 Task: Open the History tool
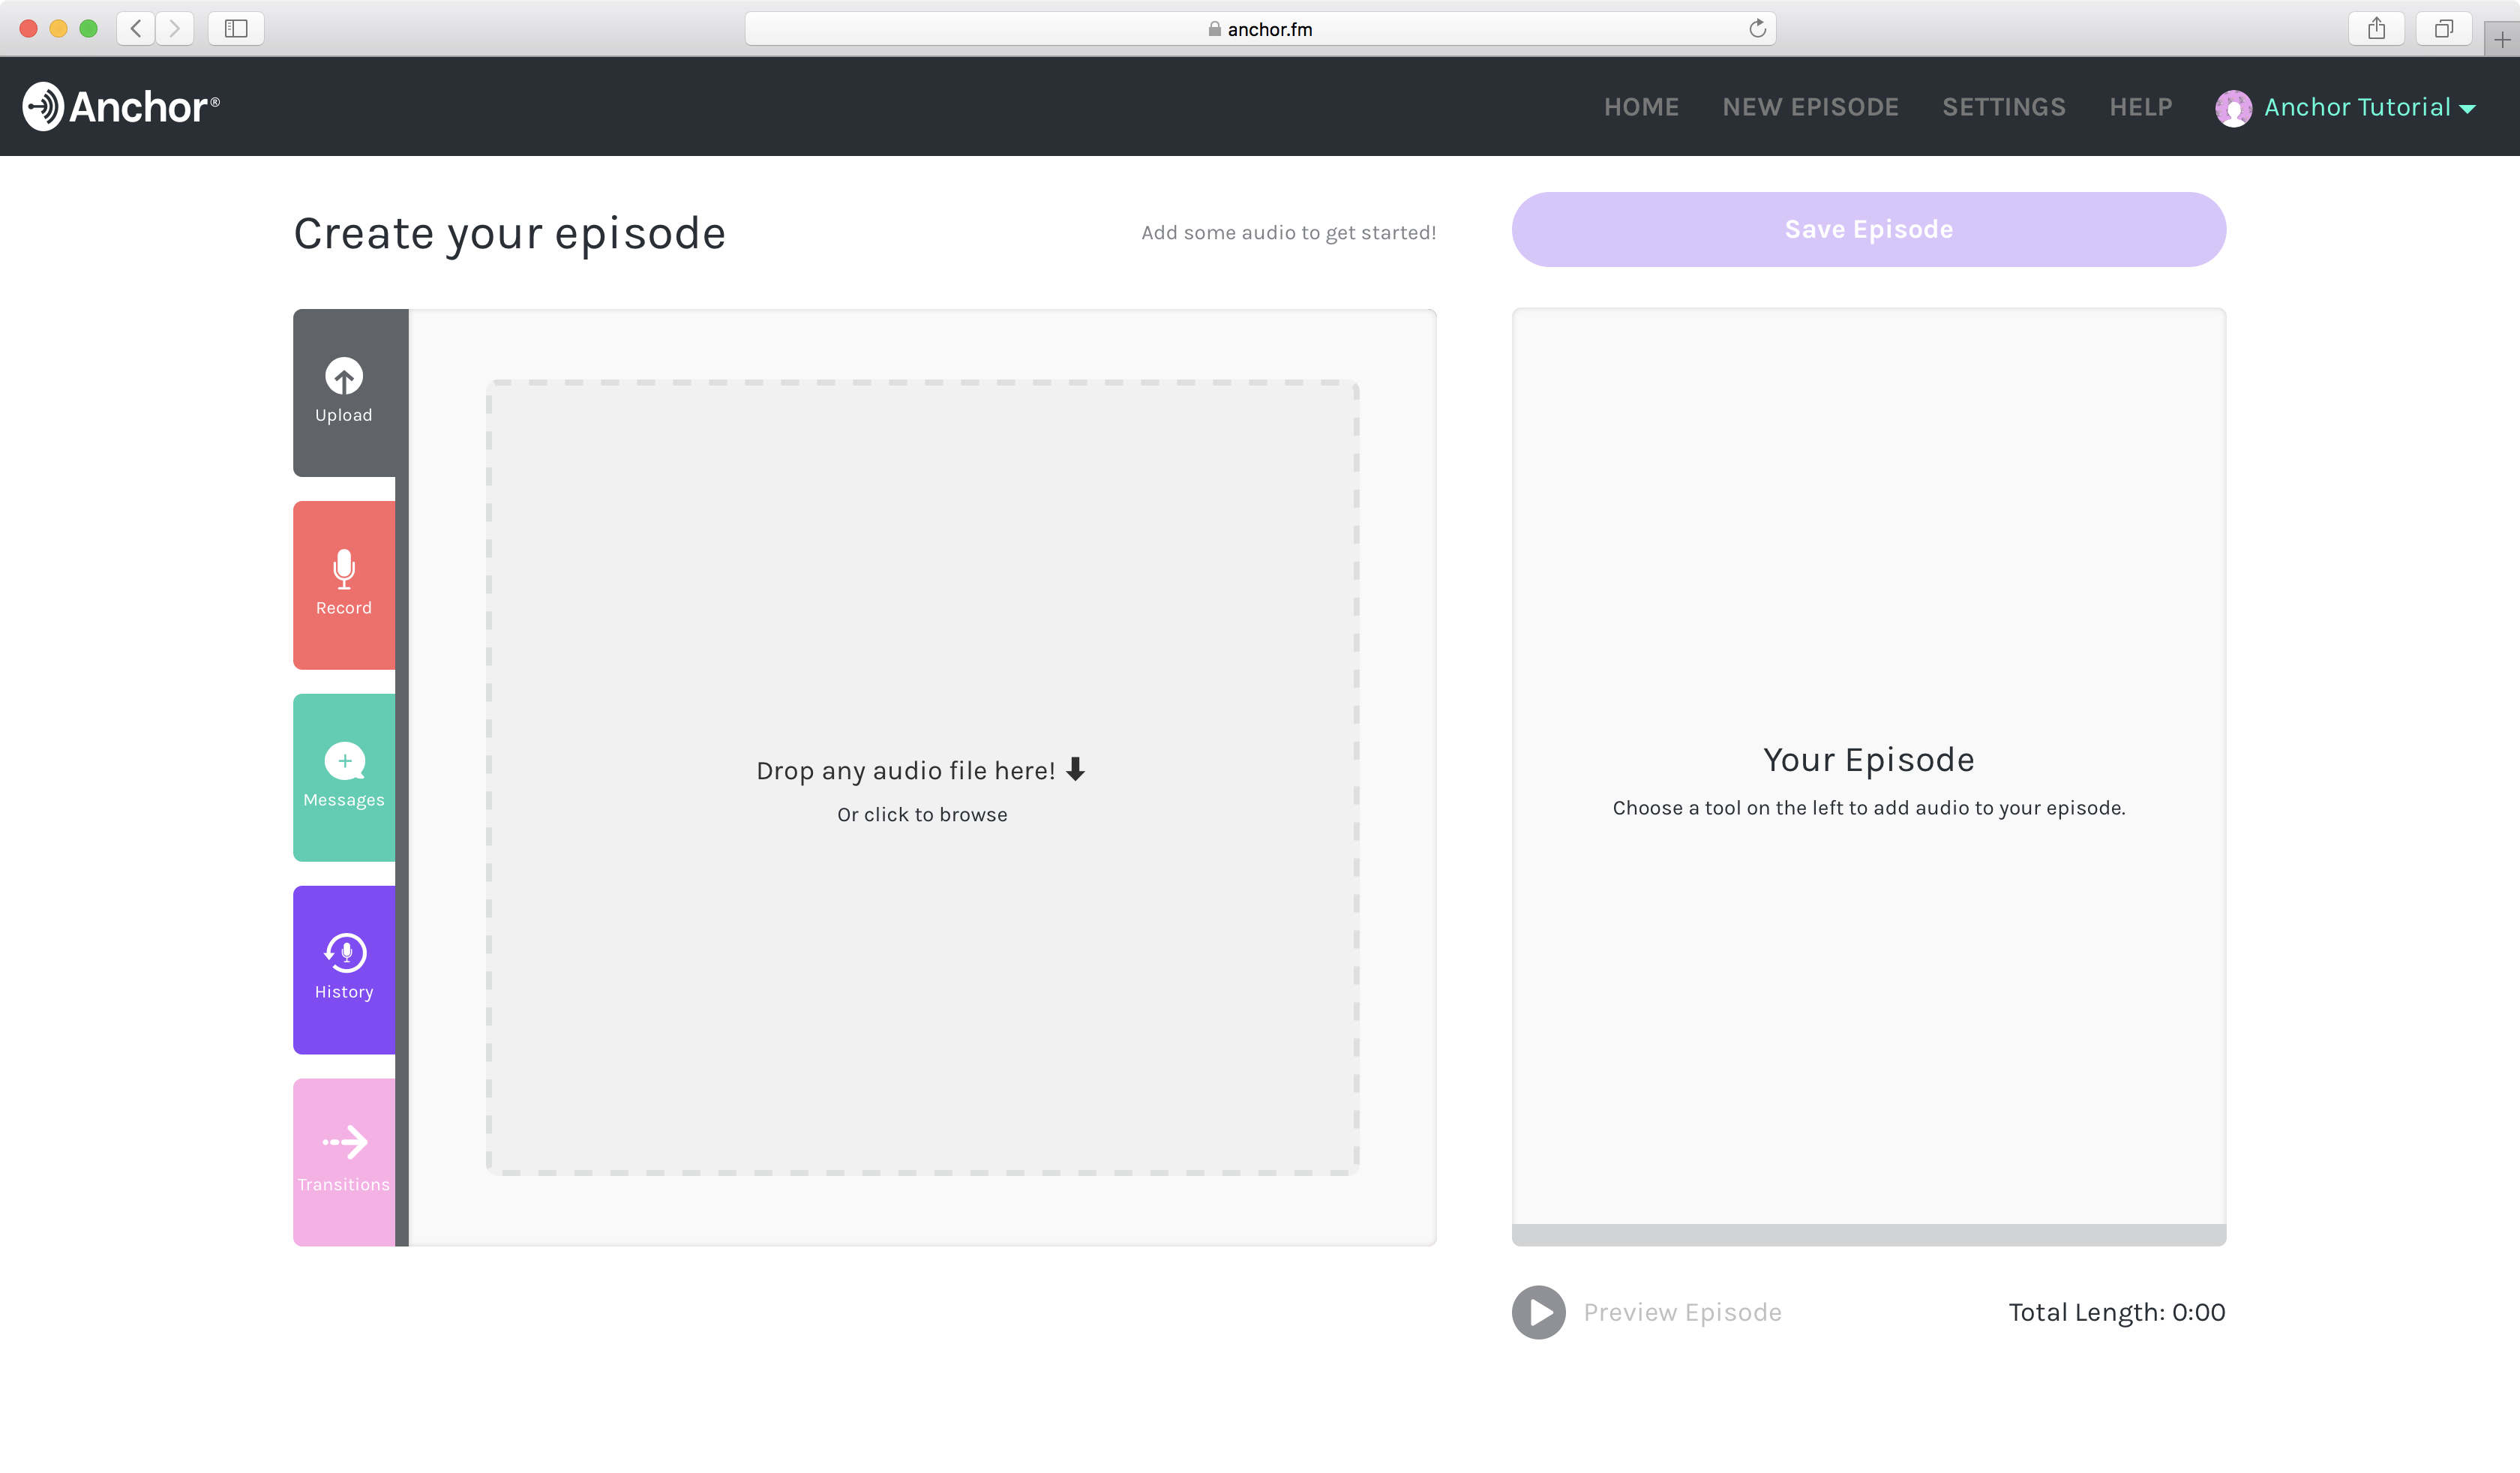pyautogui.click(x=343, y=968)
